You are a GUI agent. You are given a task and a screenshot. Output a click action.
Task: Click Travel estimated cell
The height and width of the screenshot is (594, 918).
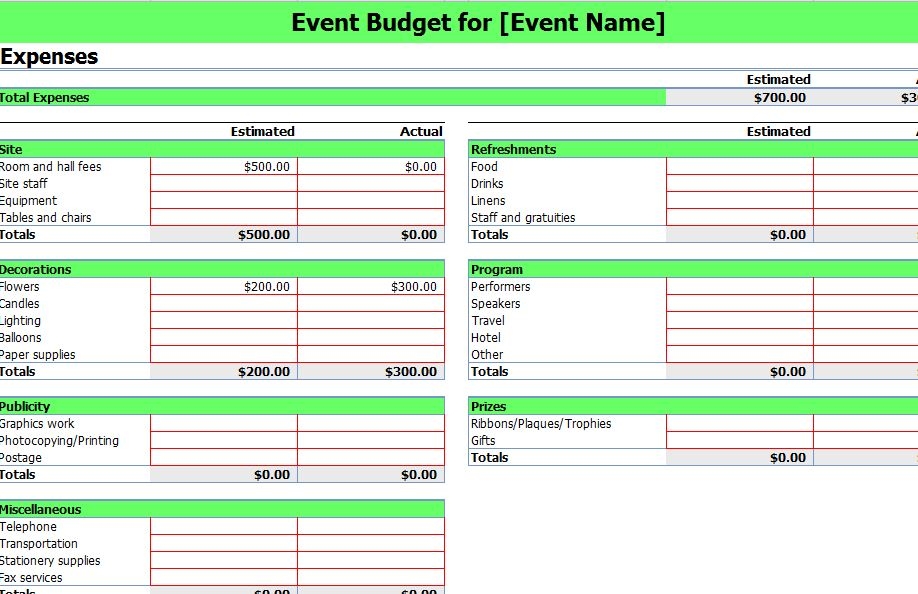(x=739, y=320)
